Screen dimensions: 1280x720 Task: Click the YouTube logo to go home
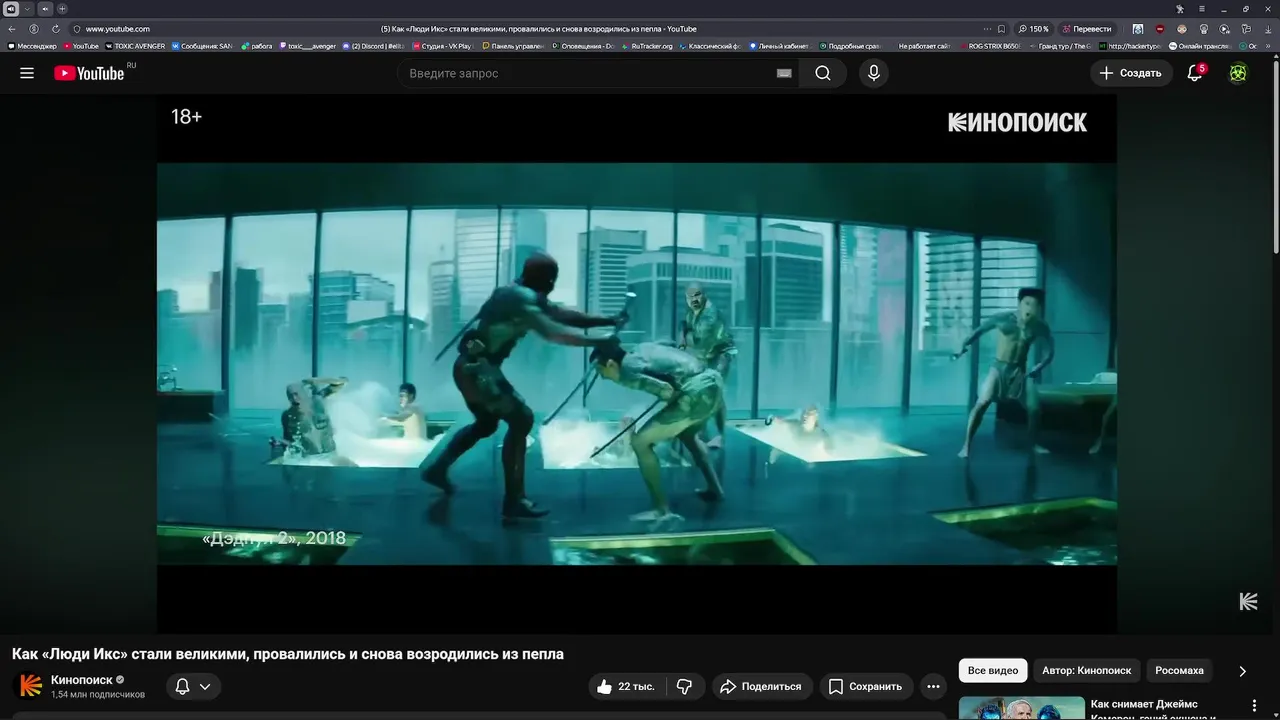pyautogui.click(x=89, y=73)
